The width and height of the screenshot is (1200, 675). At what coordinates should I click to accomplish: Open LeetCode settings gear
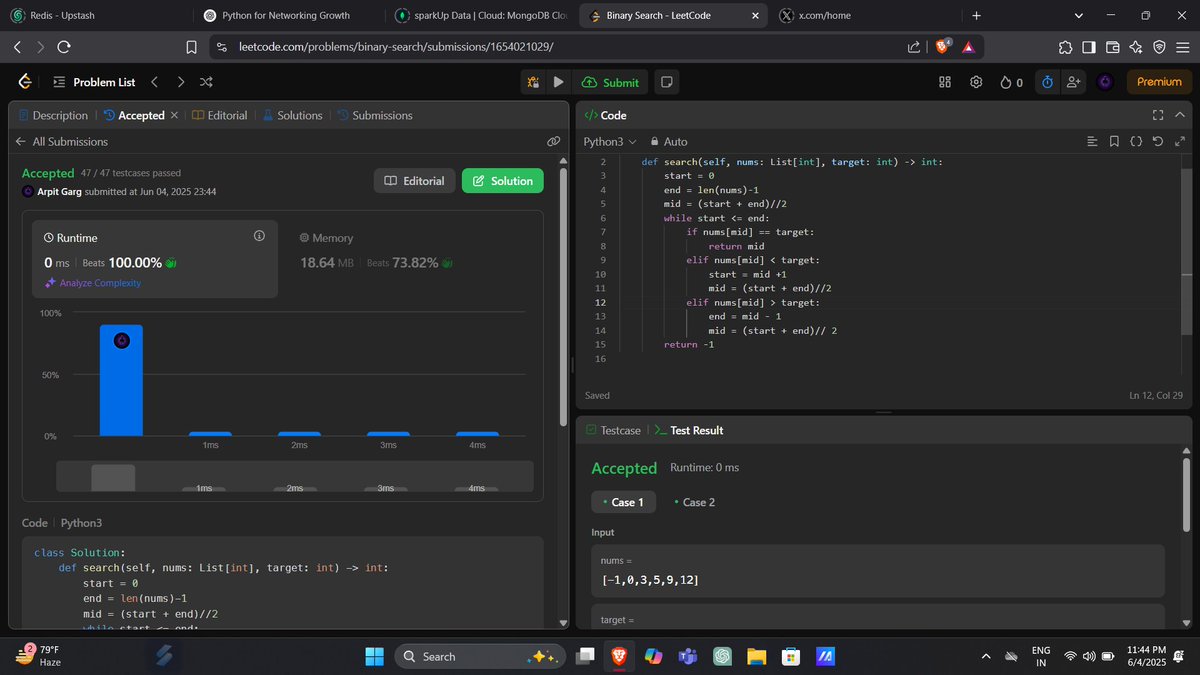(x=976, y=82)
